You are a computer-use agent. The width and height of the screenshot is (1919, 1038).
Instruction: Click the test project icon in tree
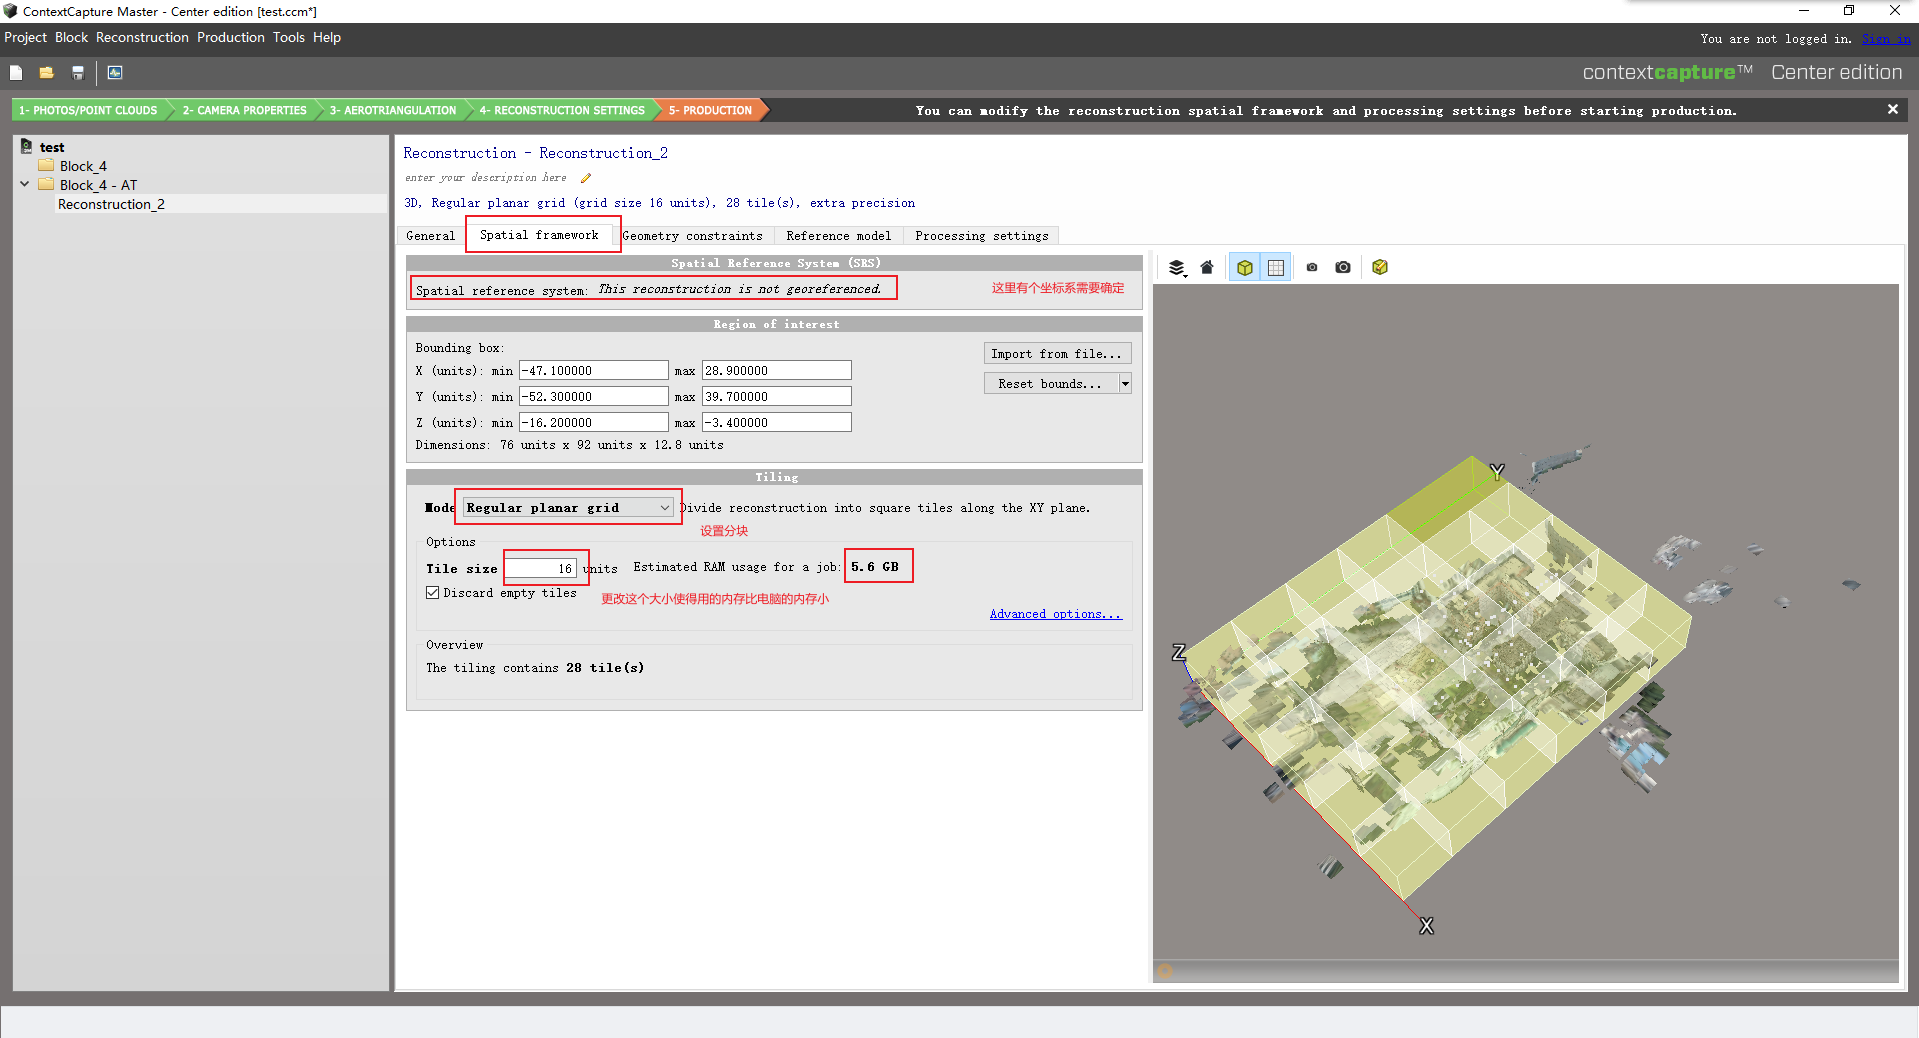(27, 147)
